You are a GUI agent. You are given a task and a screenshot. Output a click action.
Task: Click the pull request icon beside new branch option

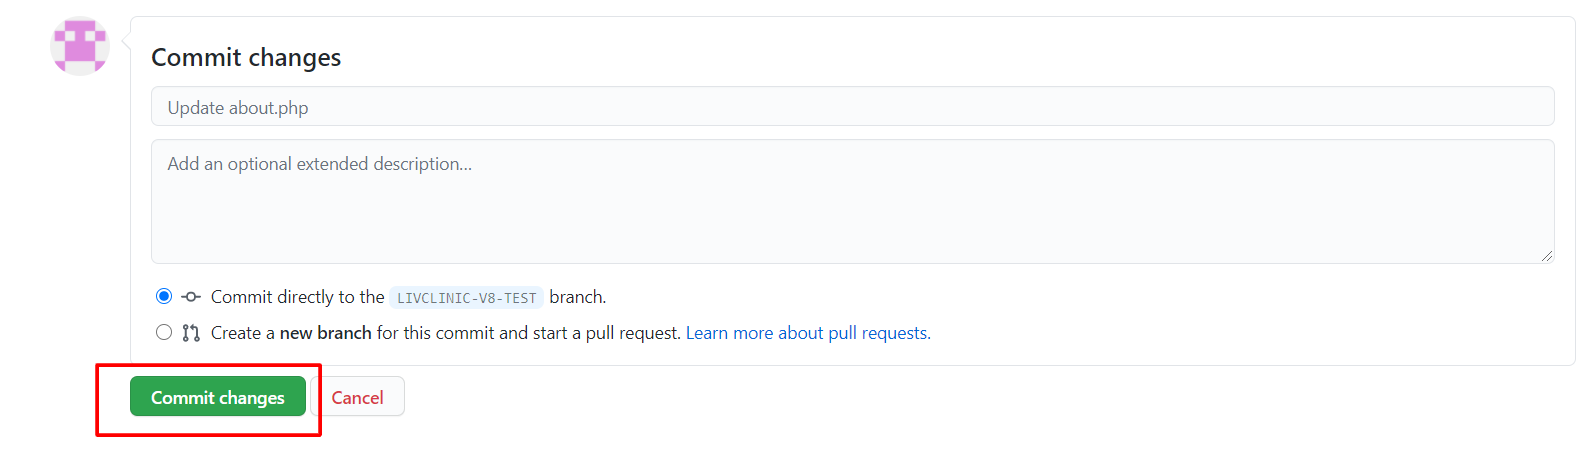click(x=191, y=333)
